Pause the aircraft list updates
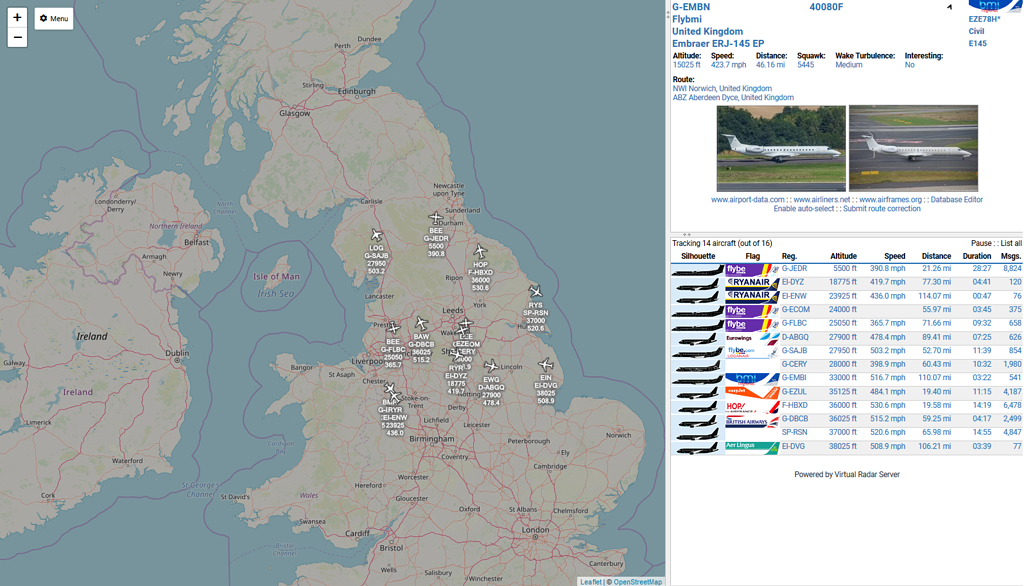Viewport: 1024px width, 586px height. click(x=981, y=242)
